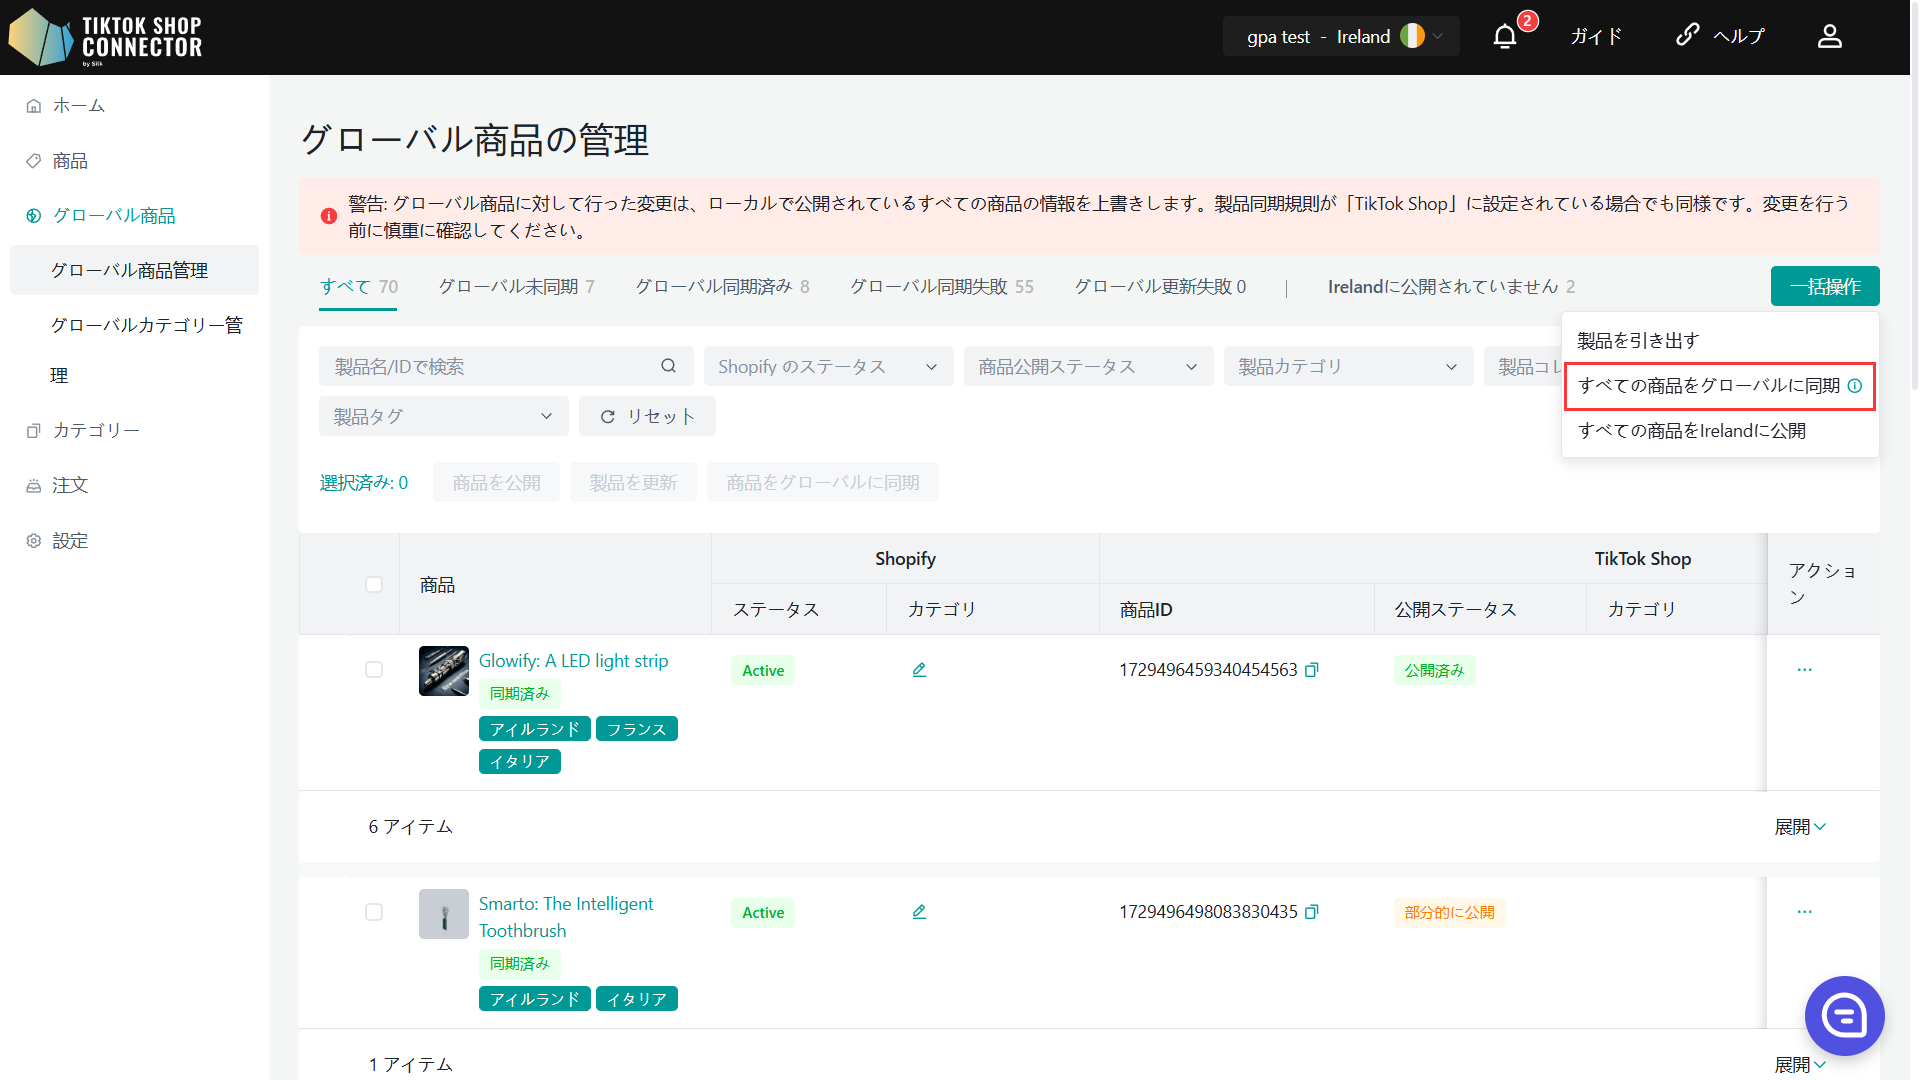Select すべての商品をIrelandに公開 menu entry
This screenshot has width=1920, height=1080.
pyautogui.click(x=1692, y=431)
